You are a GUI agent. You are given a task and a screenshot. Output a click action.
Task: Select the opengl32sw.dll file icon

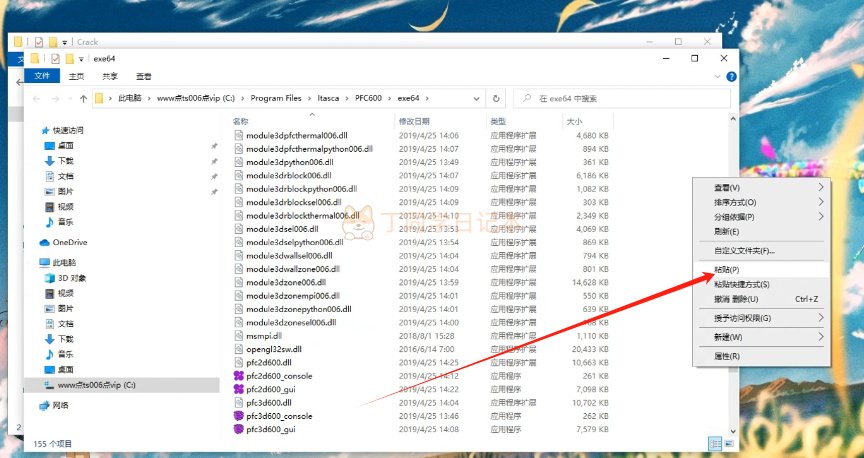(x=238, y=349)
